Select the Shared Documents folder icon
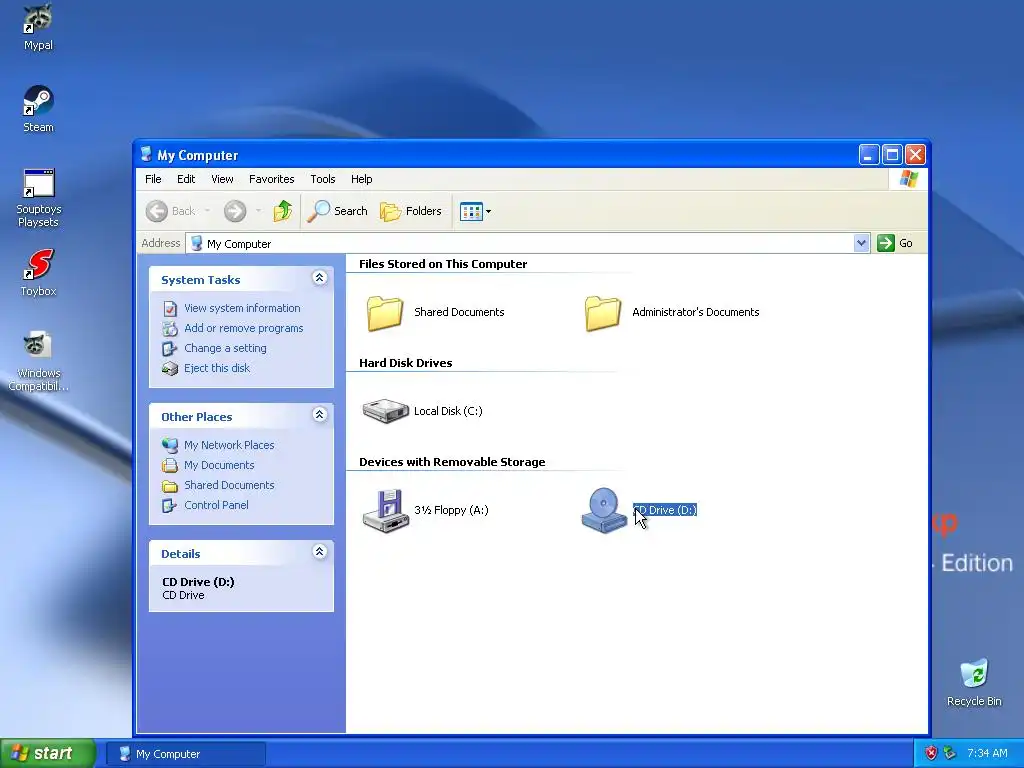1024x768 pixels. coord(385,312)
